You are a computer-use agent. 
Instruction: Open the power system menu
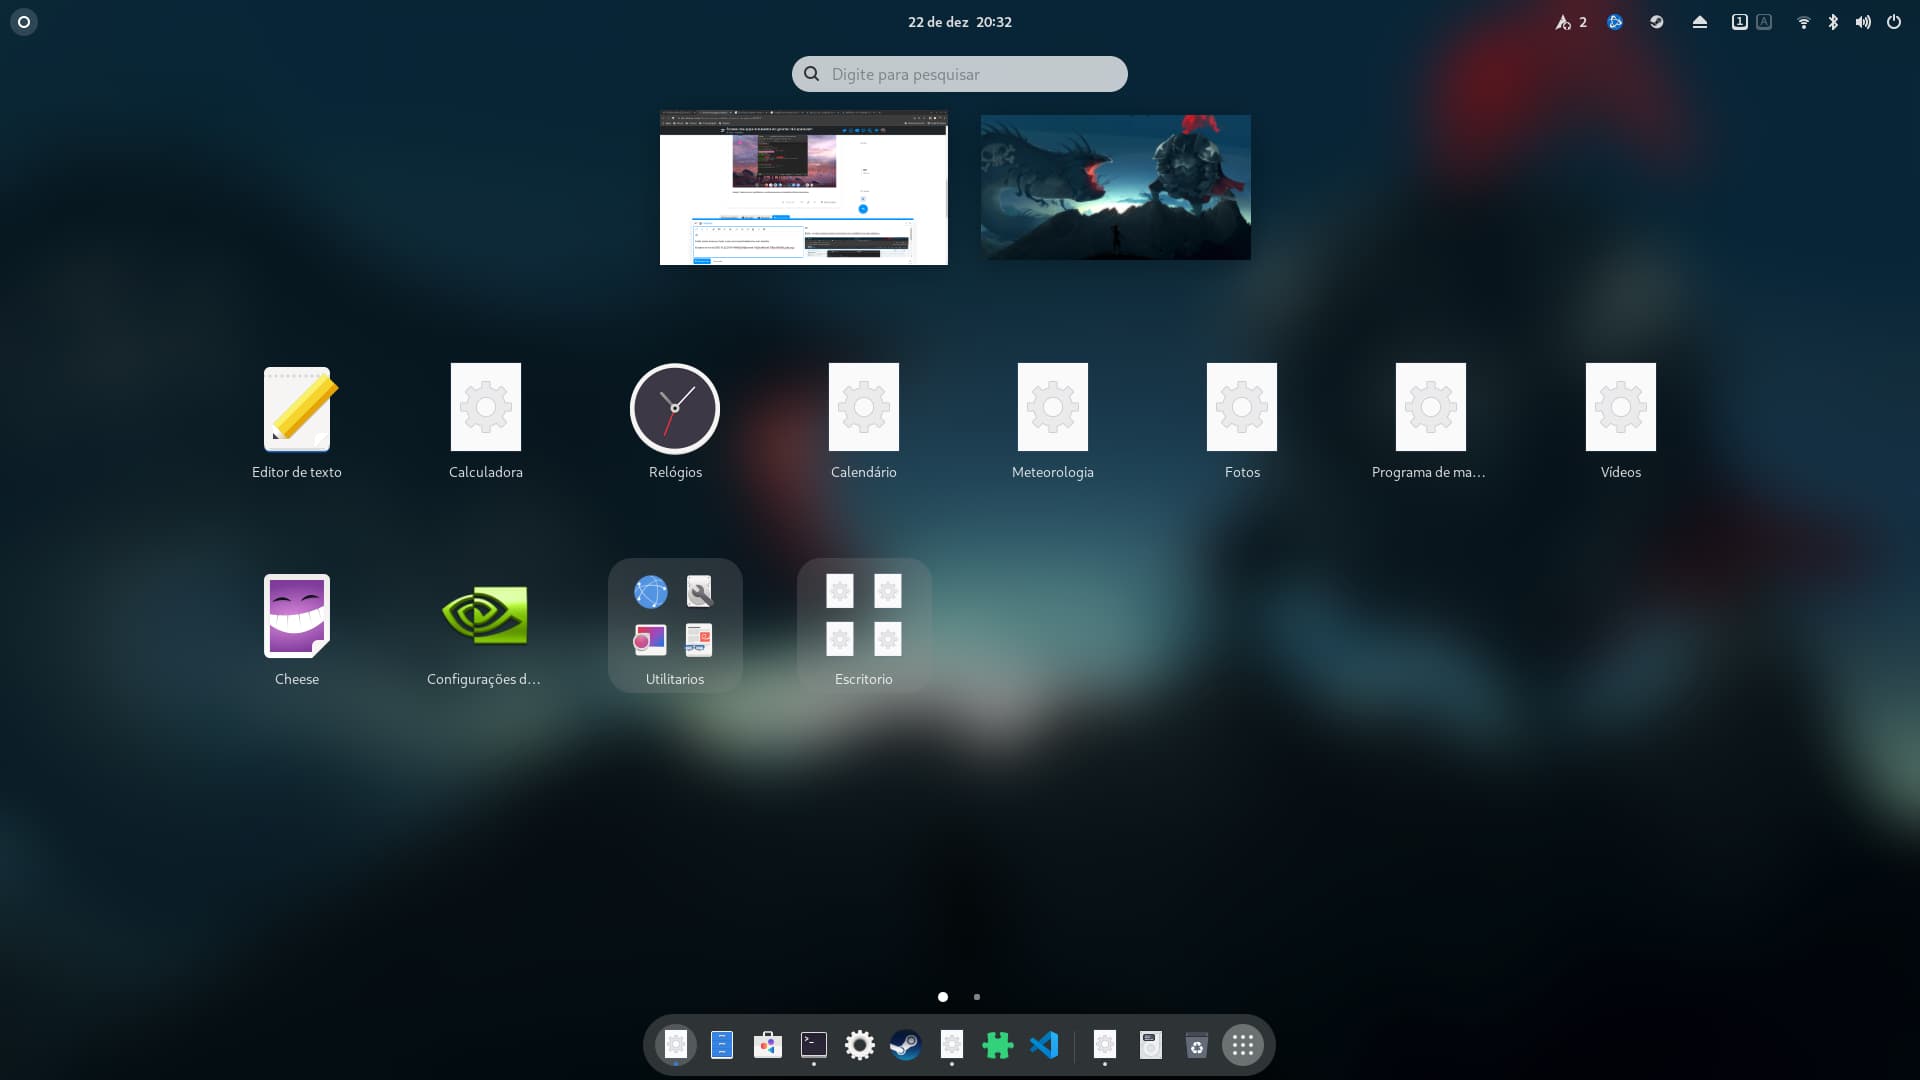[1894, 22]
